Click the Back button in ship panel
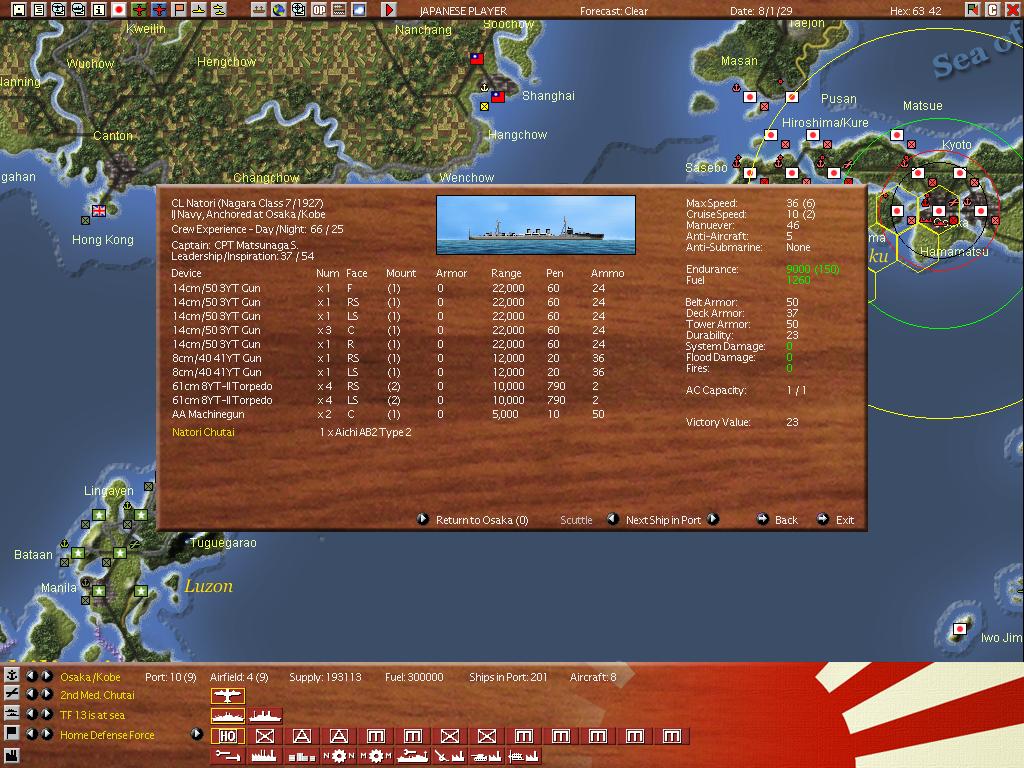 (x=786, y=520)
